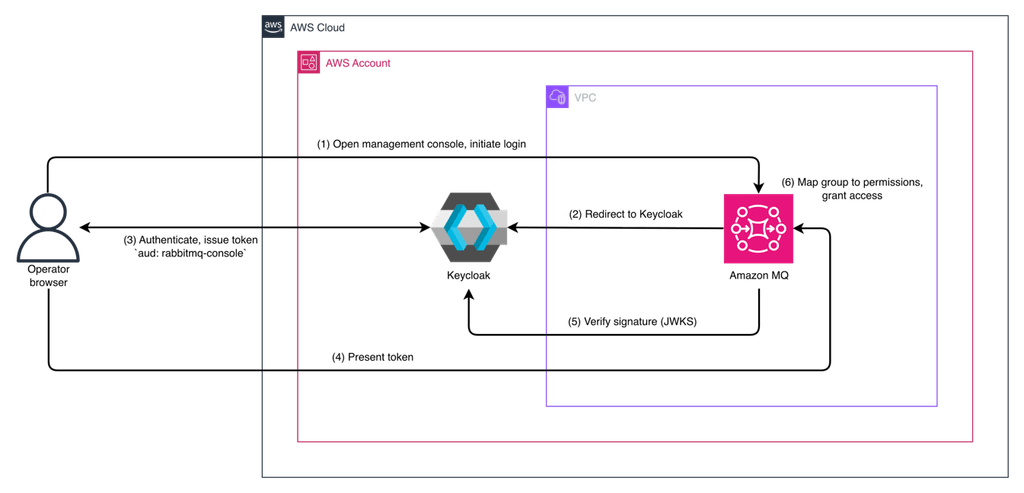Select the AWS Account group icon
The image size is (1024, 493).
[308, 63]
